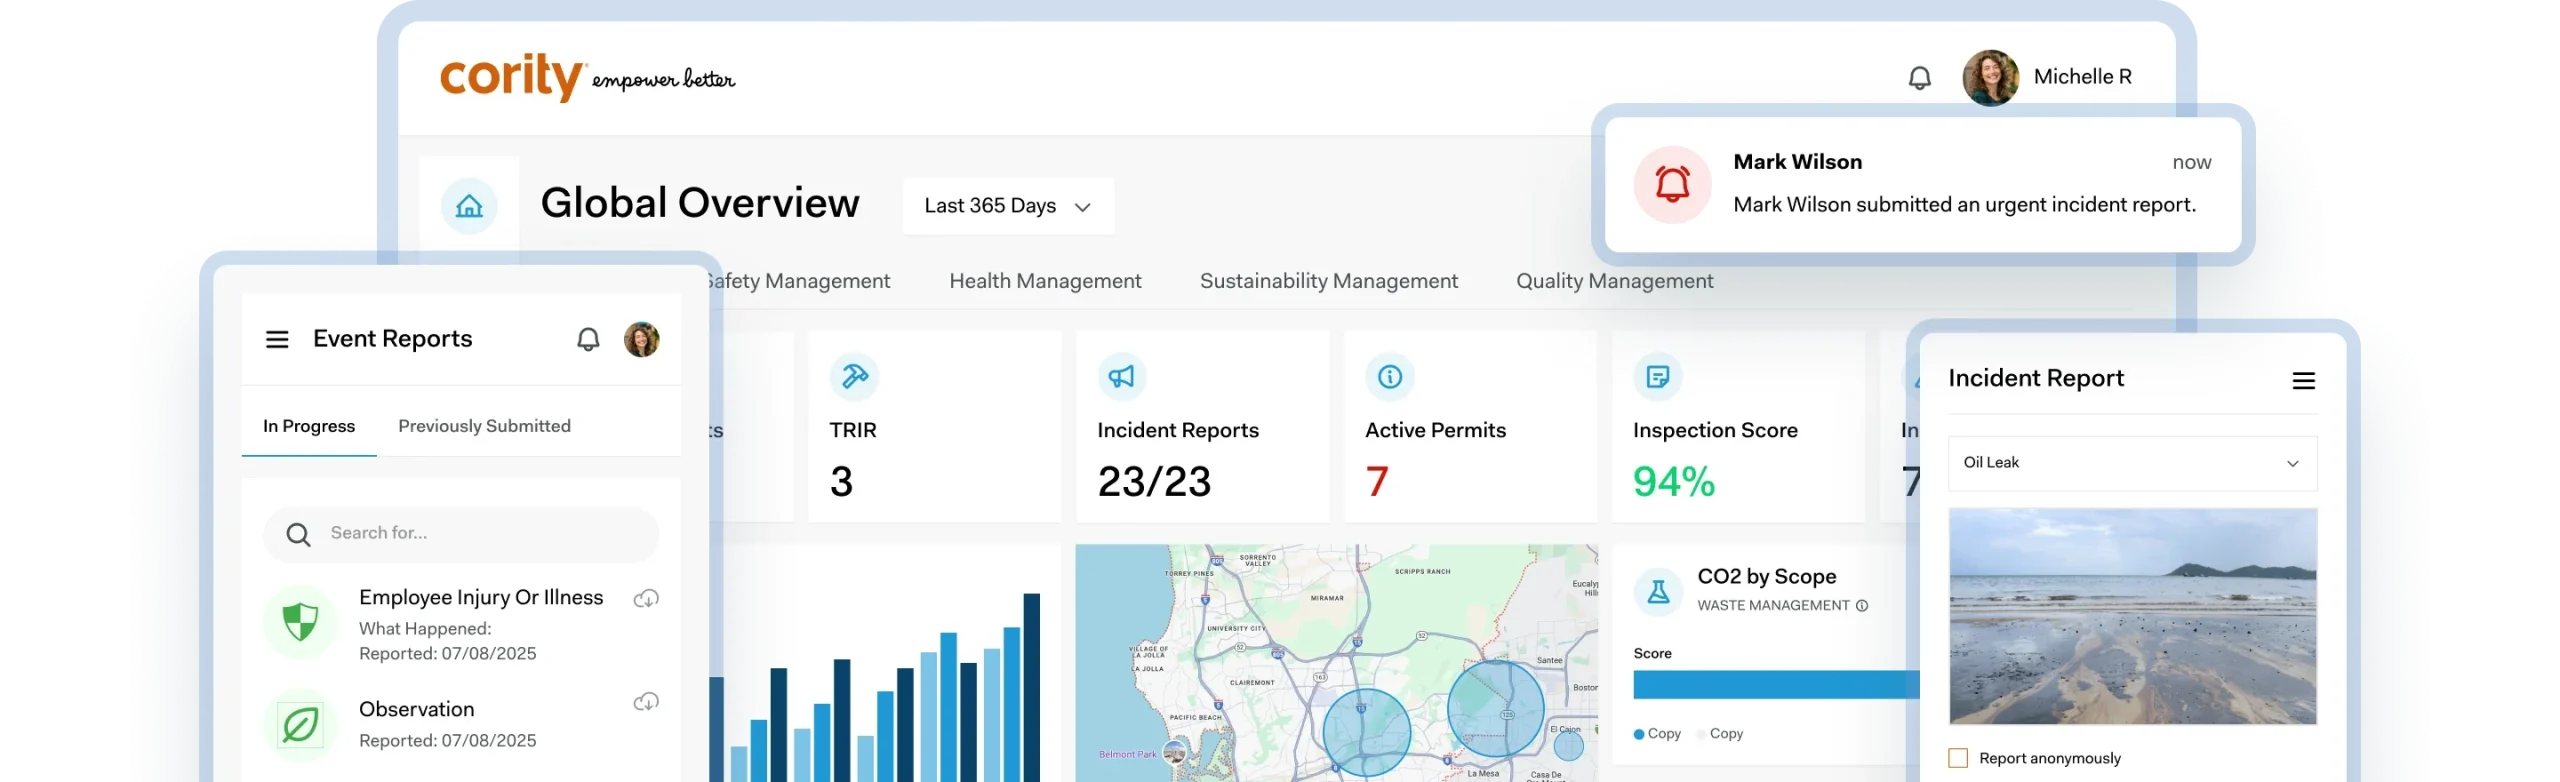Viewport: 2560px width, 782px height.
Task: Open the Sustainability Management tab
Action: click(1328, 281)
